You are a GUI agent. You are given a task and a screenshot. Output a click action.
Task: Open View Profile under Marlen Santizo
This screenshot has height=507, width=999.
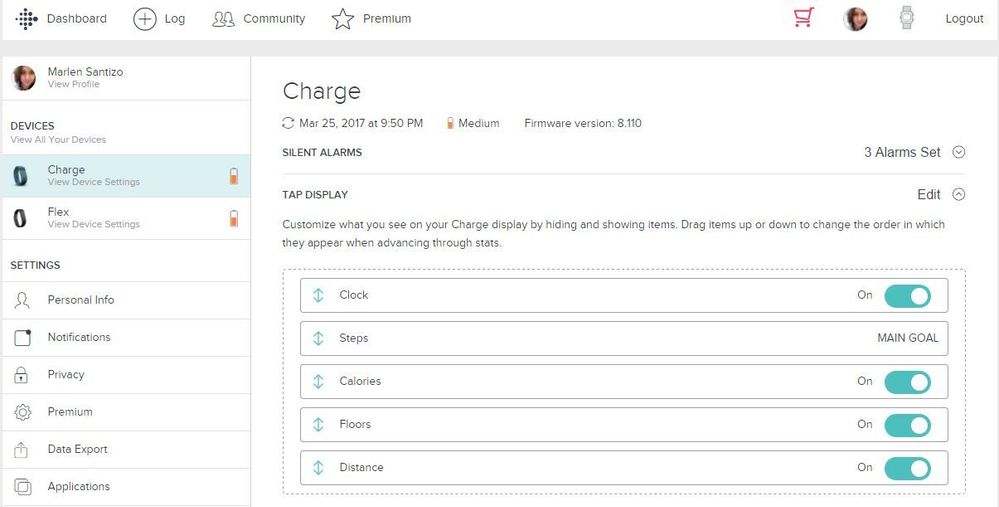[73, 85]
